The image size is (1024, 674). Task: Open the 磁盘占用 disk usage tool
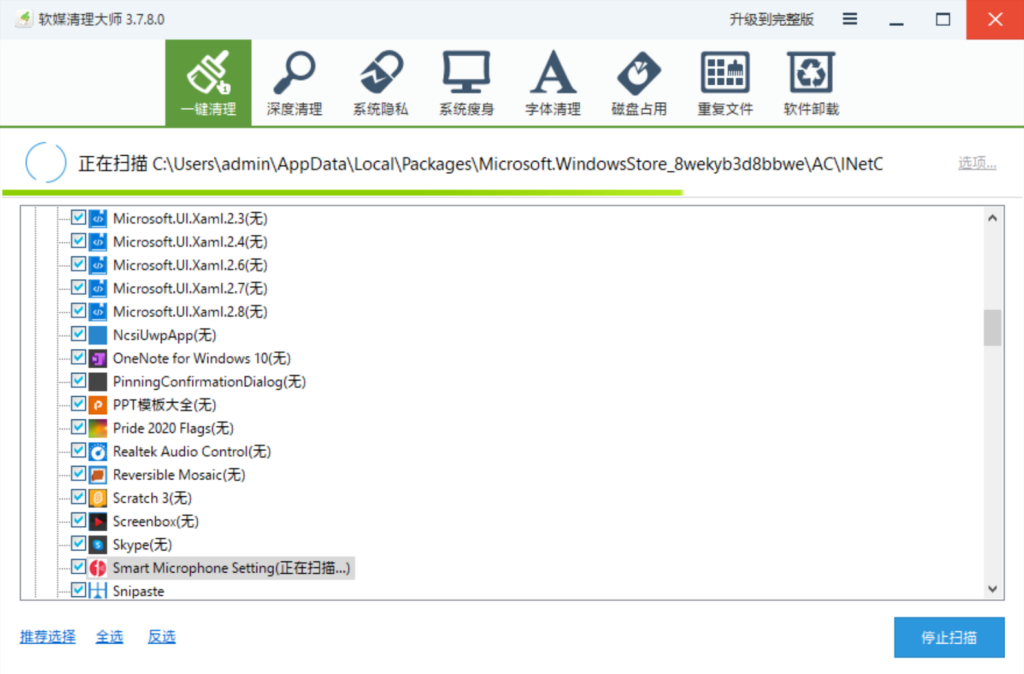[x=638, y=84]
